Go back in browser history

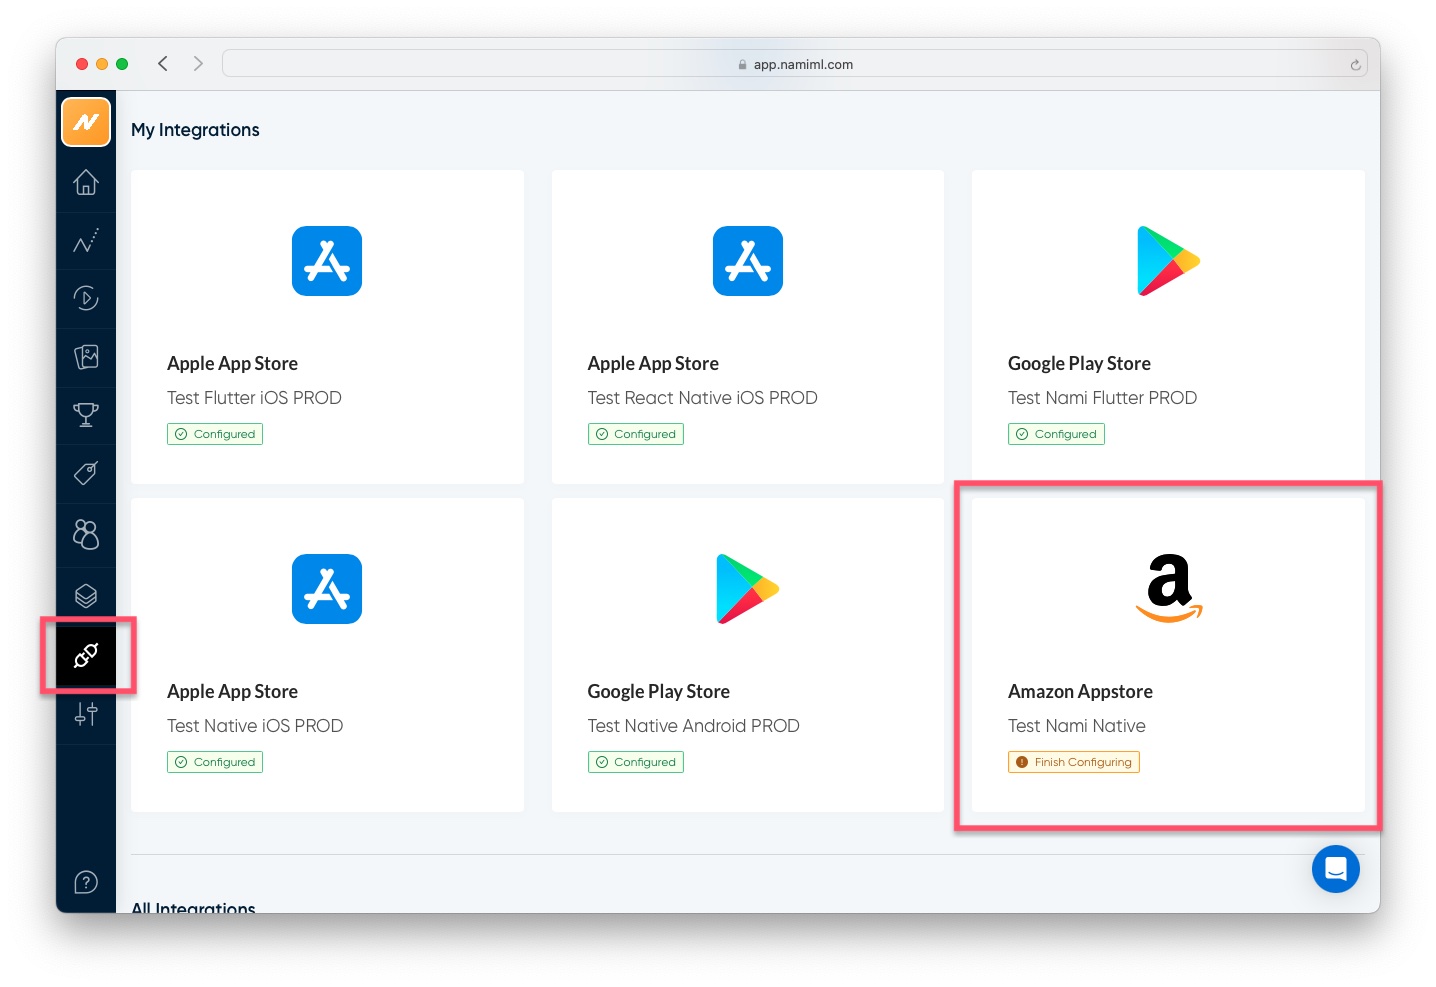162,64
